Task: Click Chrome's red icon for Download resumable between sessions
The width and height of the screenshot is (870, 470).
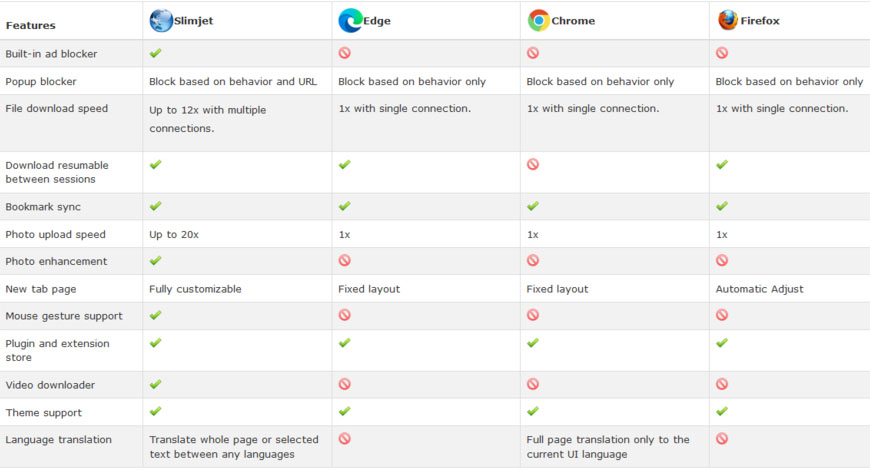Action: pyautogui.click(x=533, y=164)
